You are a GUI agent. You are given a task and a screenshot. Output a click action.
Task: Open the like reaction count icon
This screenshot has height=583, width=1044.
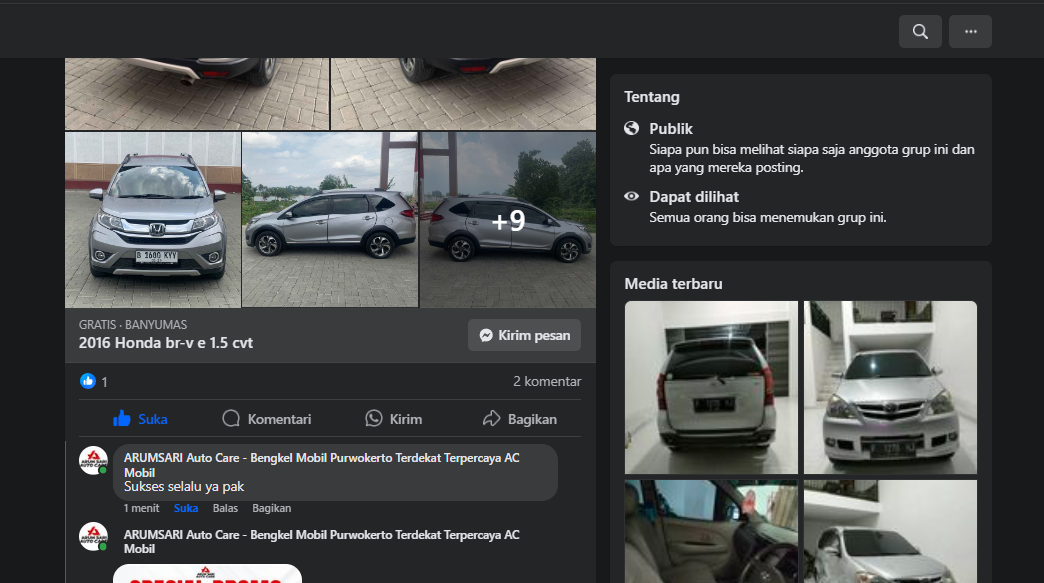[x=88, y=381]
